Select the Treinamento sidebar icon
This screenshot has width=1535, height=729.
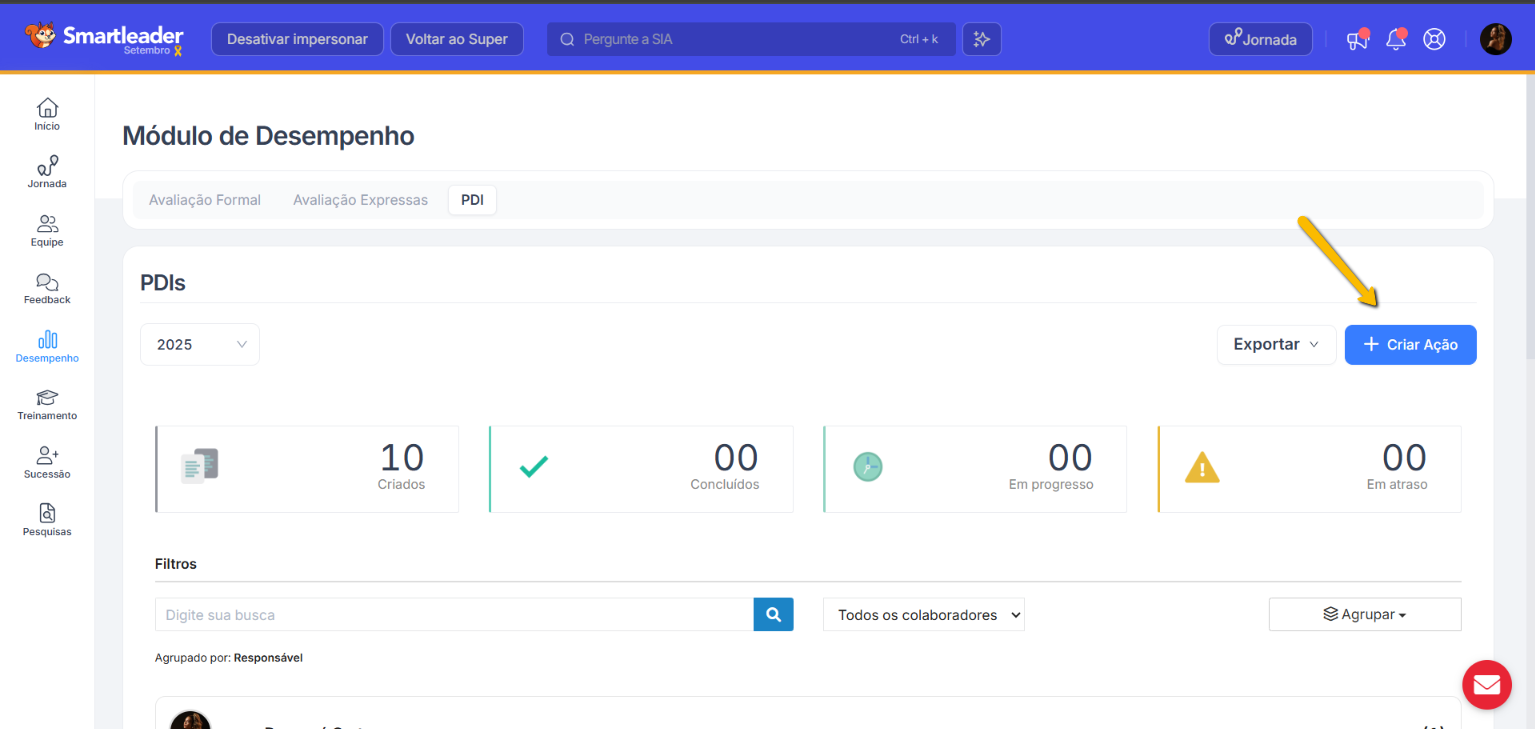point(47,404)
